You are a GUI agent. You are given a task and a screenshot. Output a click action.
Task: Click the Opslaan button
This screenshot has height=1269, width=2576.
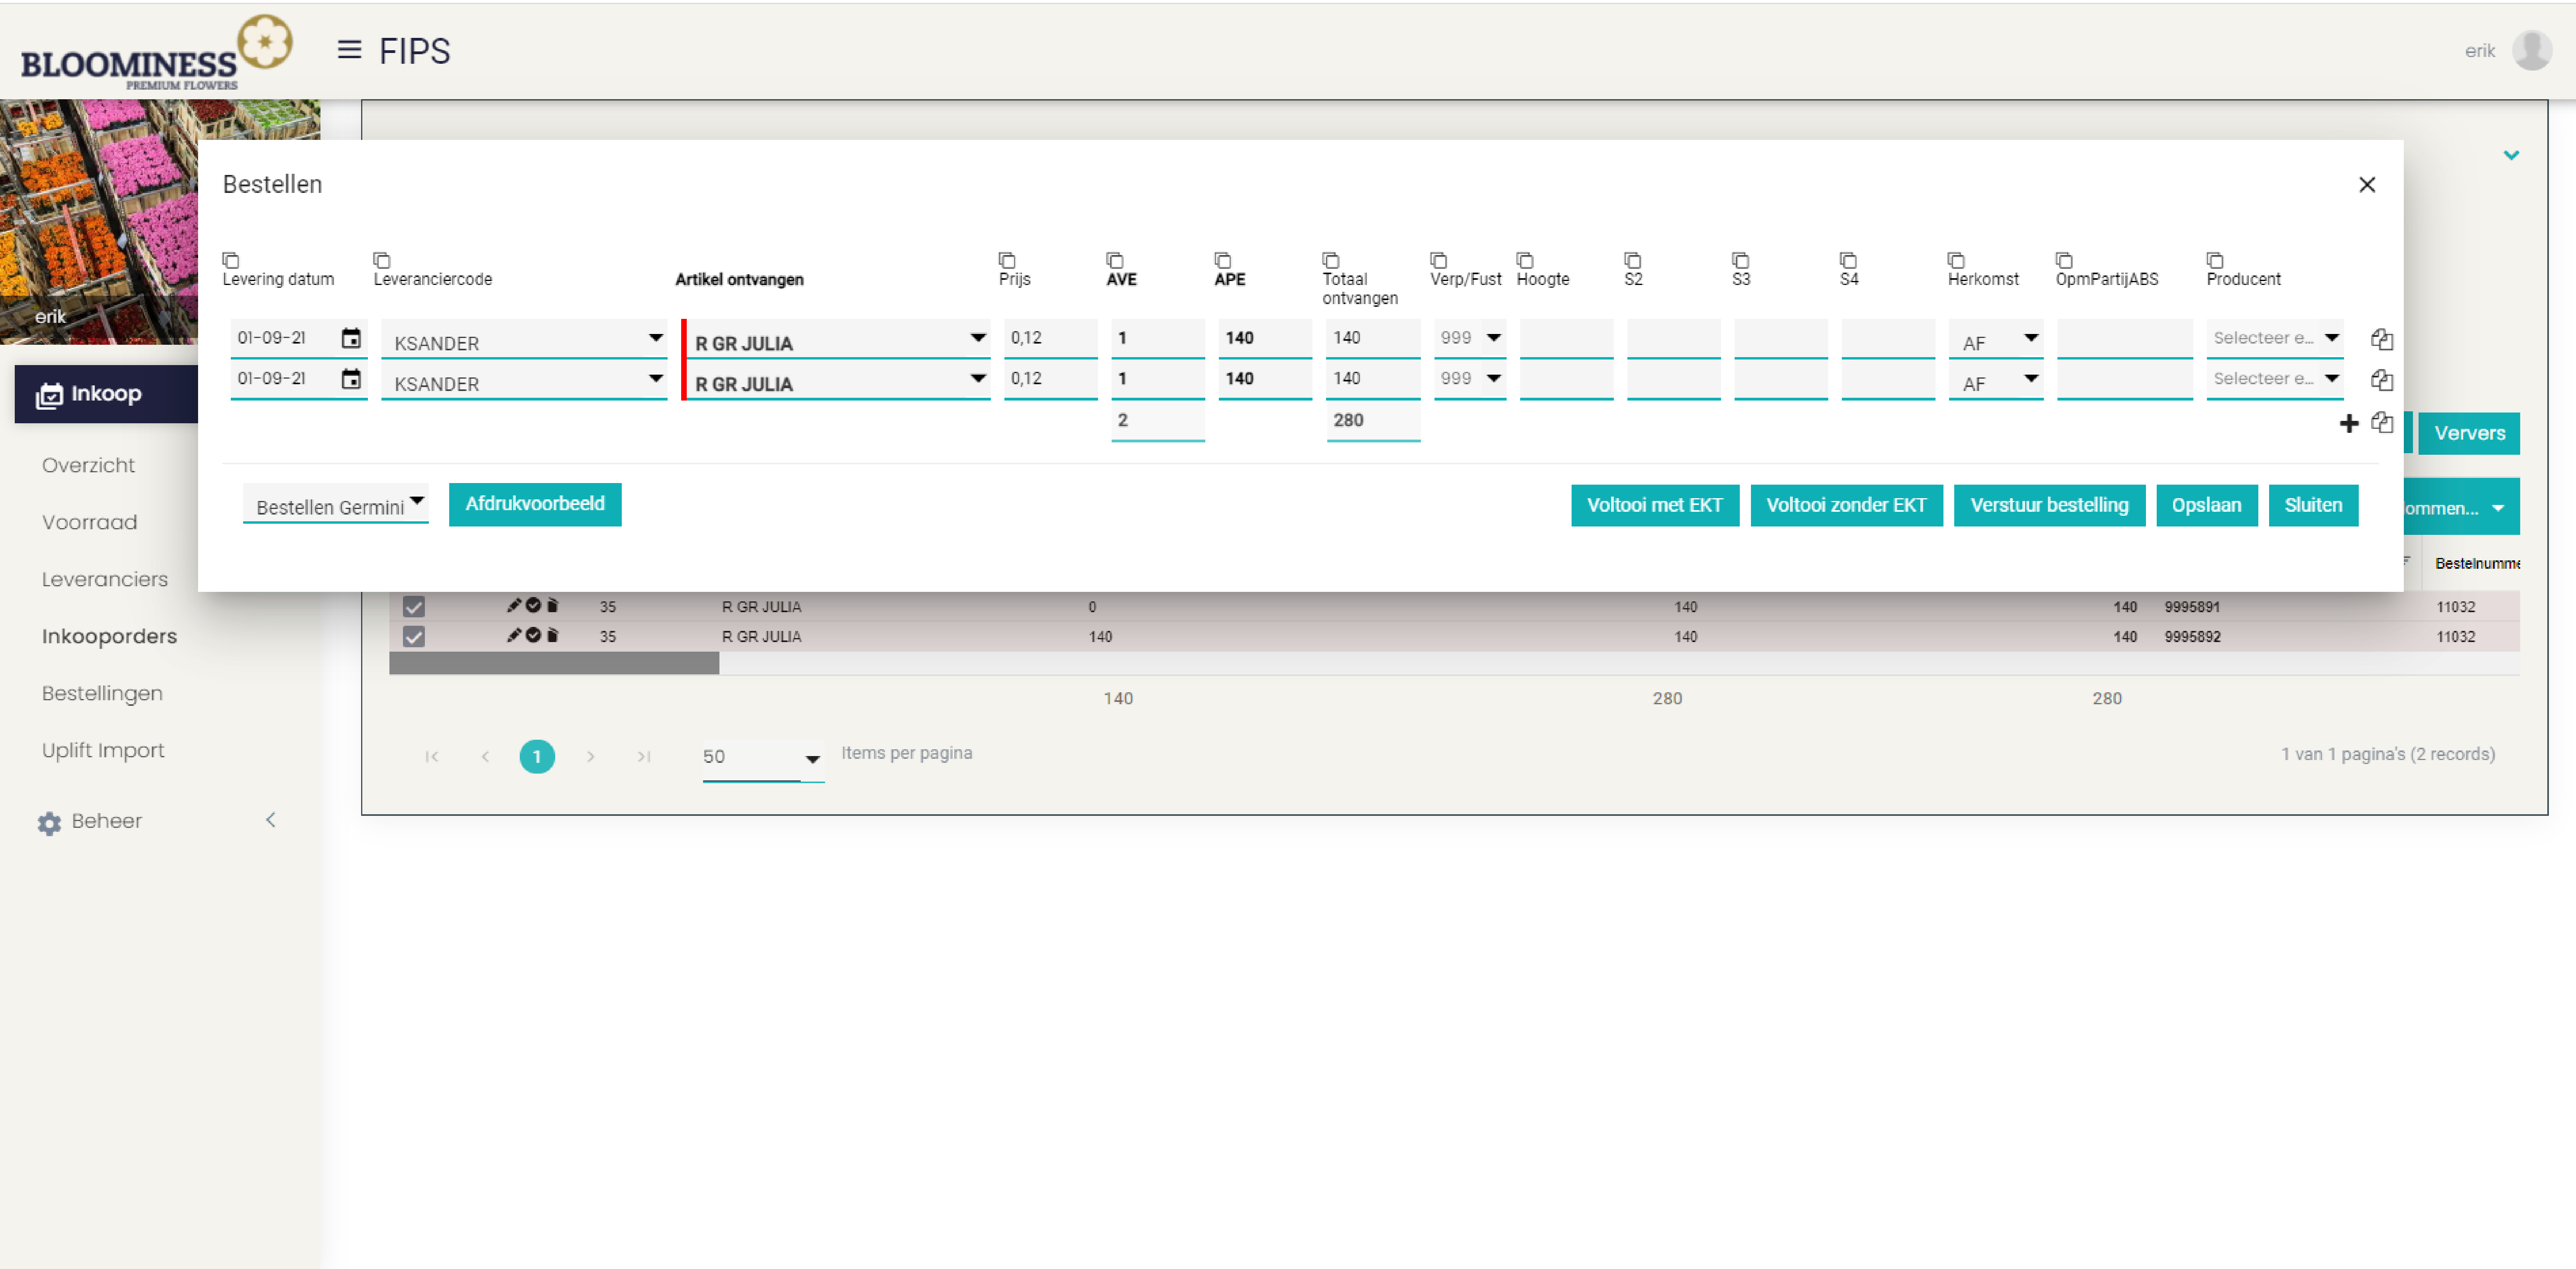pos(2206,505)
